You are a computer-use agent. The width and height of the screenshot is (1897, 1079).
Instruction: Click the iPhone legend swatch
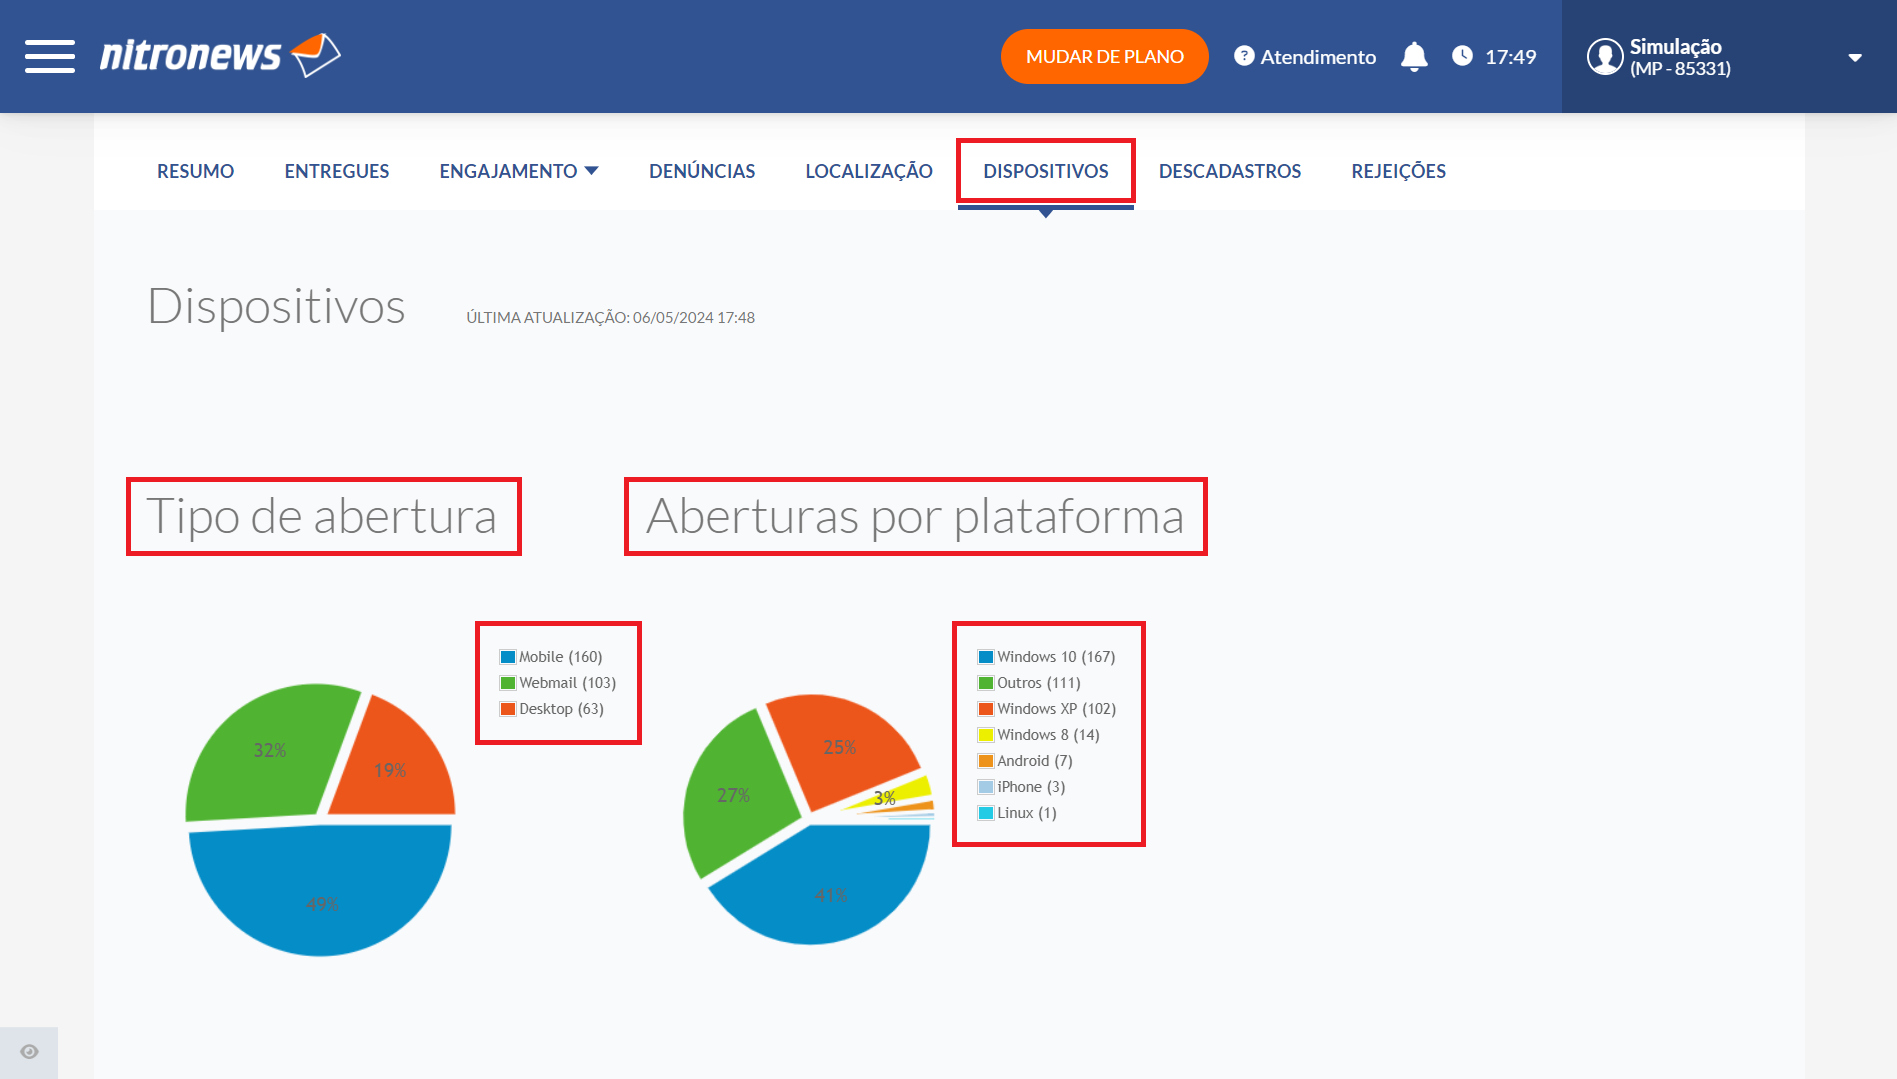tap(986, 787)
